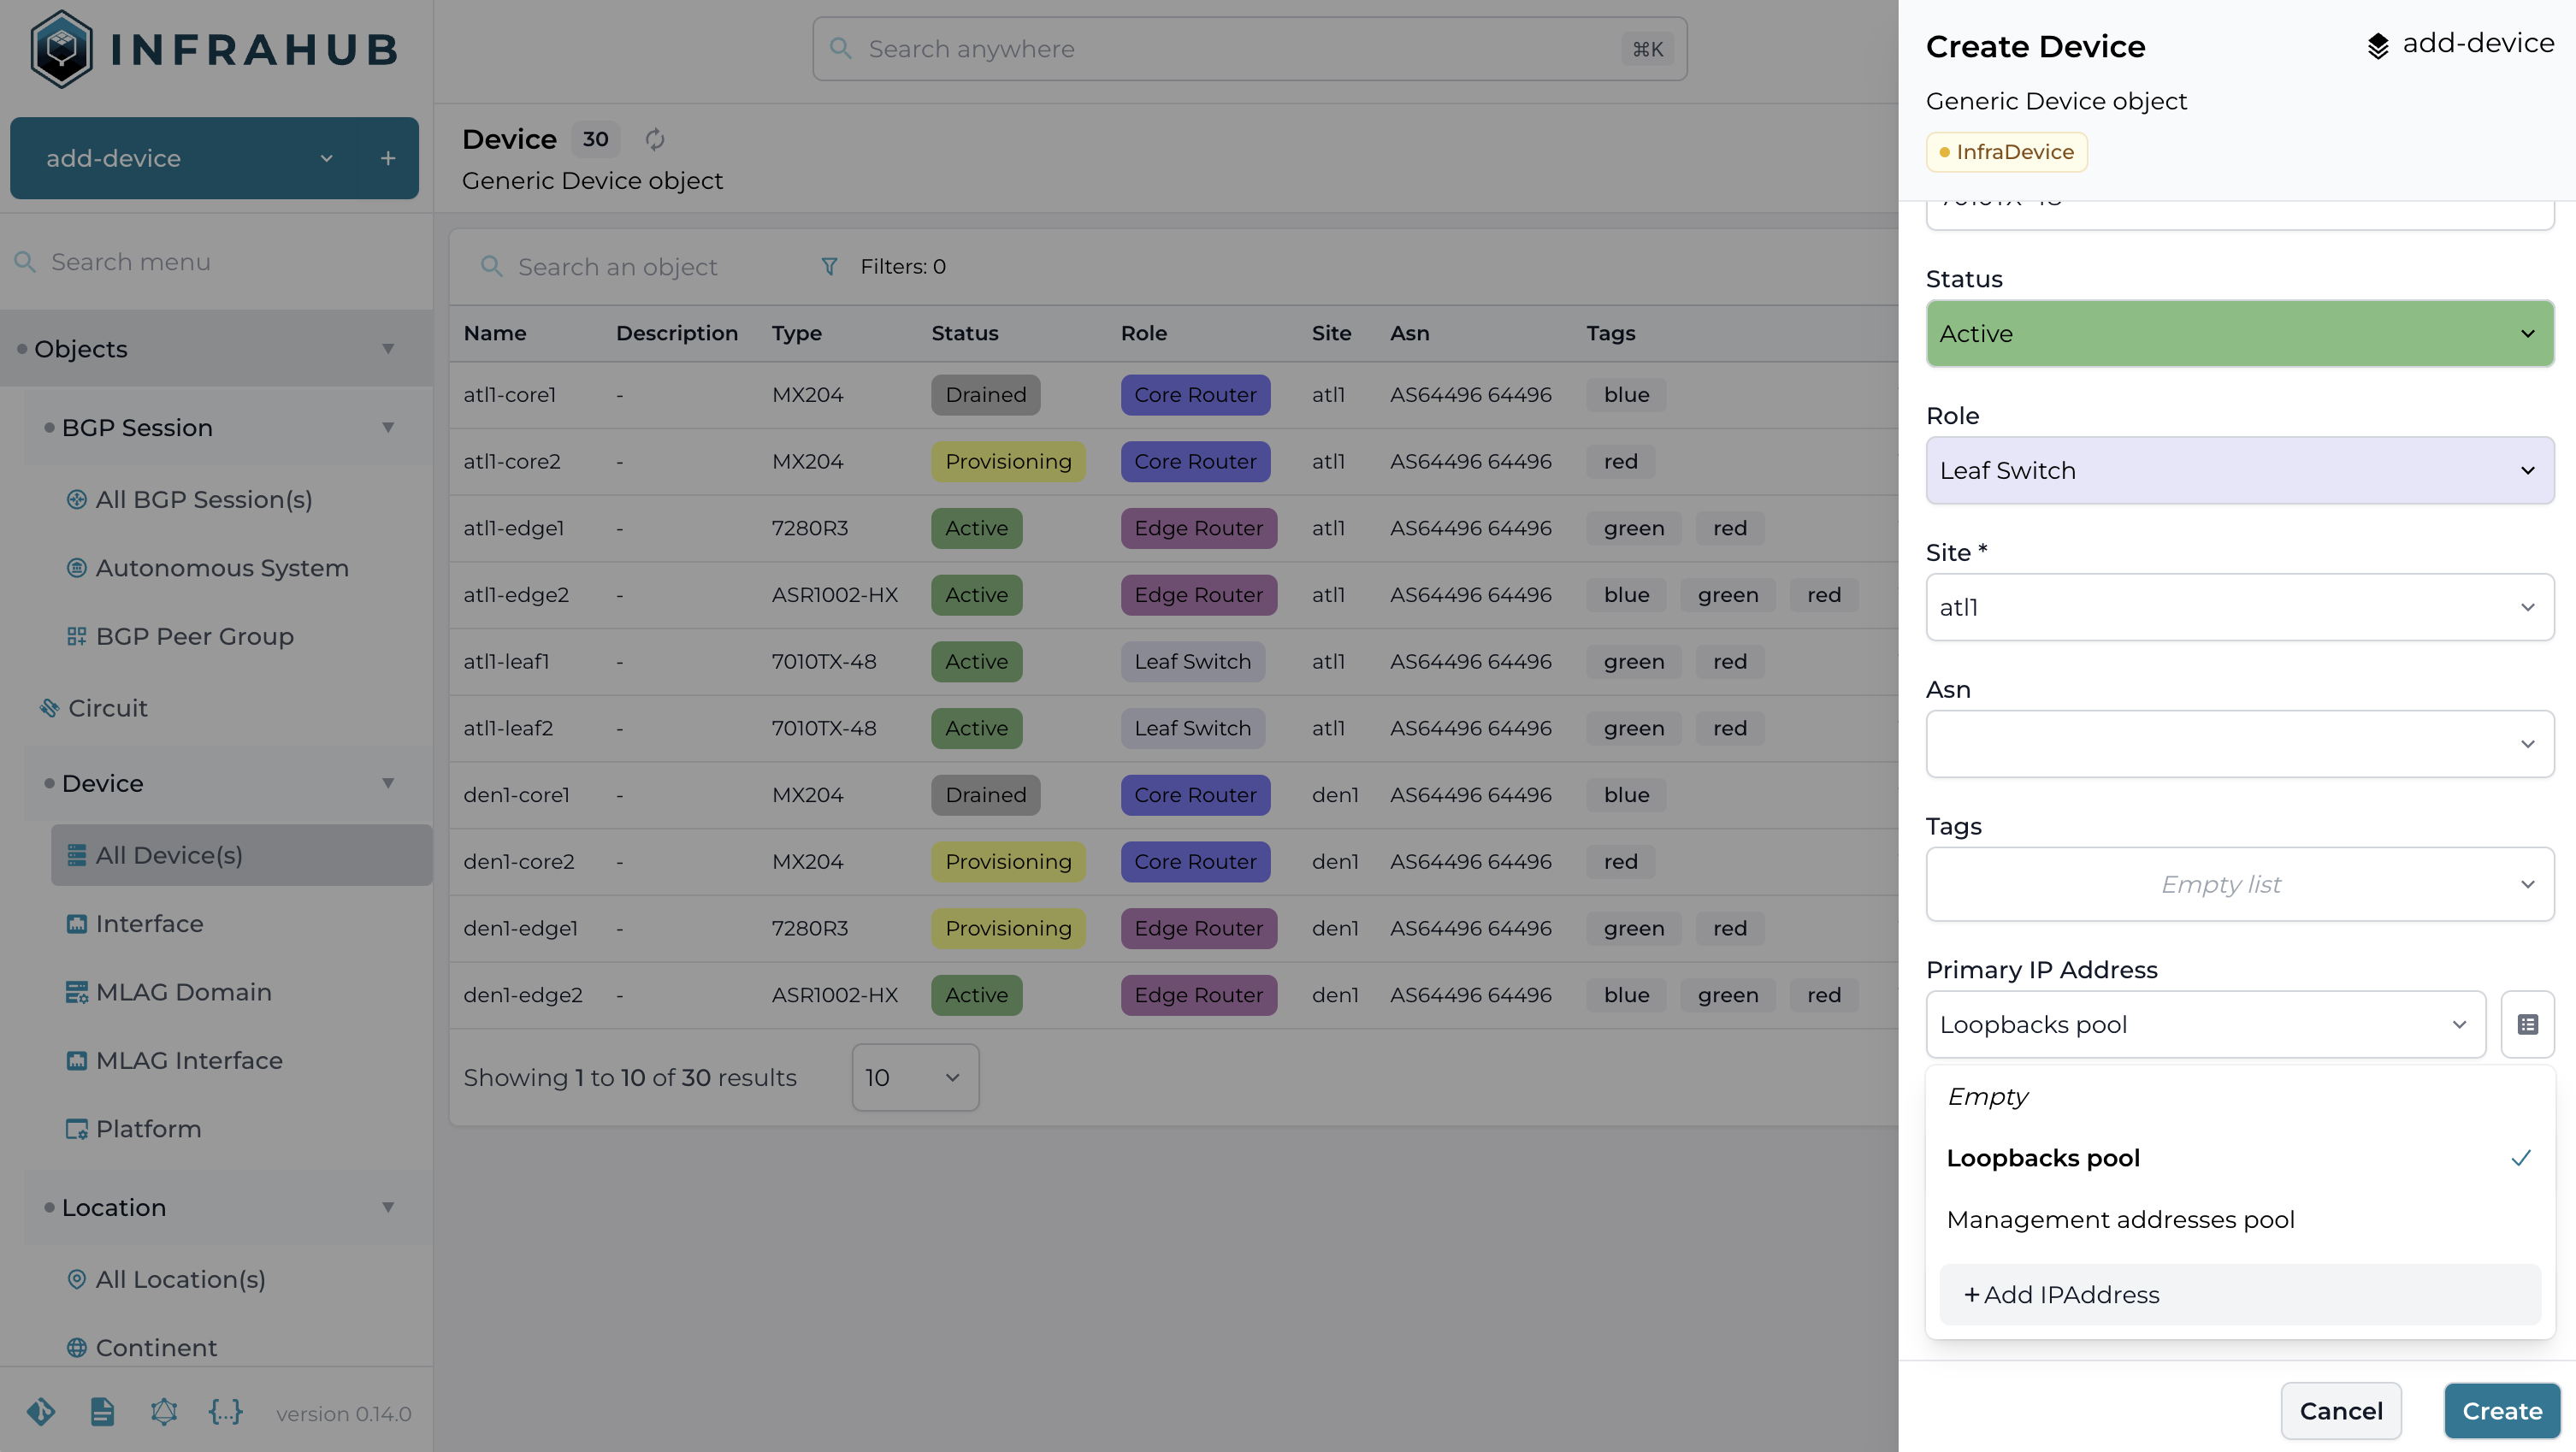This screenshot has height=1452, width=2576.
Task: Click the refresh icon next to Device count
Action: (655, 139)
